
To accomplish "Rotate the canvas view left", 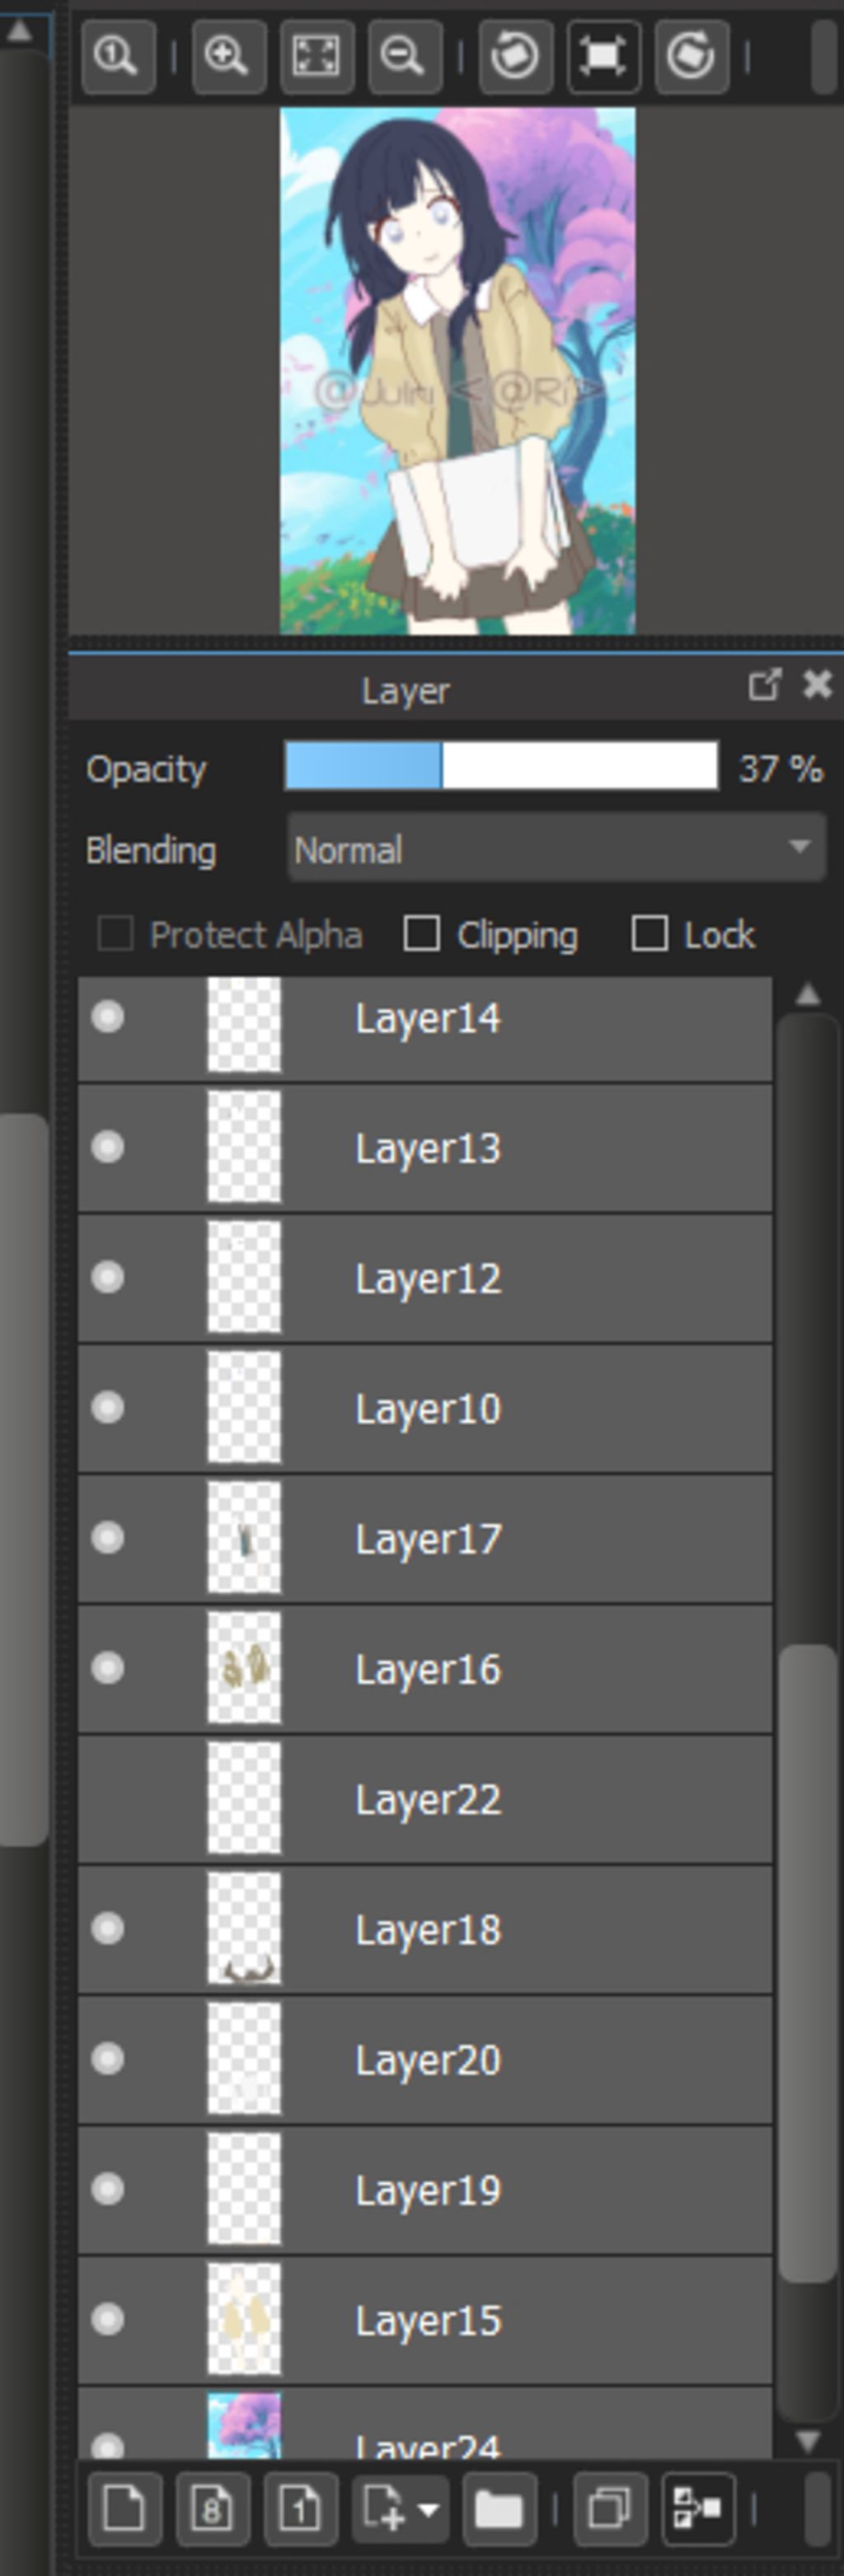I will click(516, 56).
